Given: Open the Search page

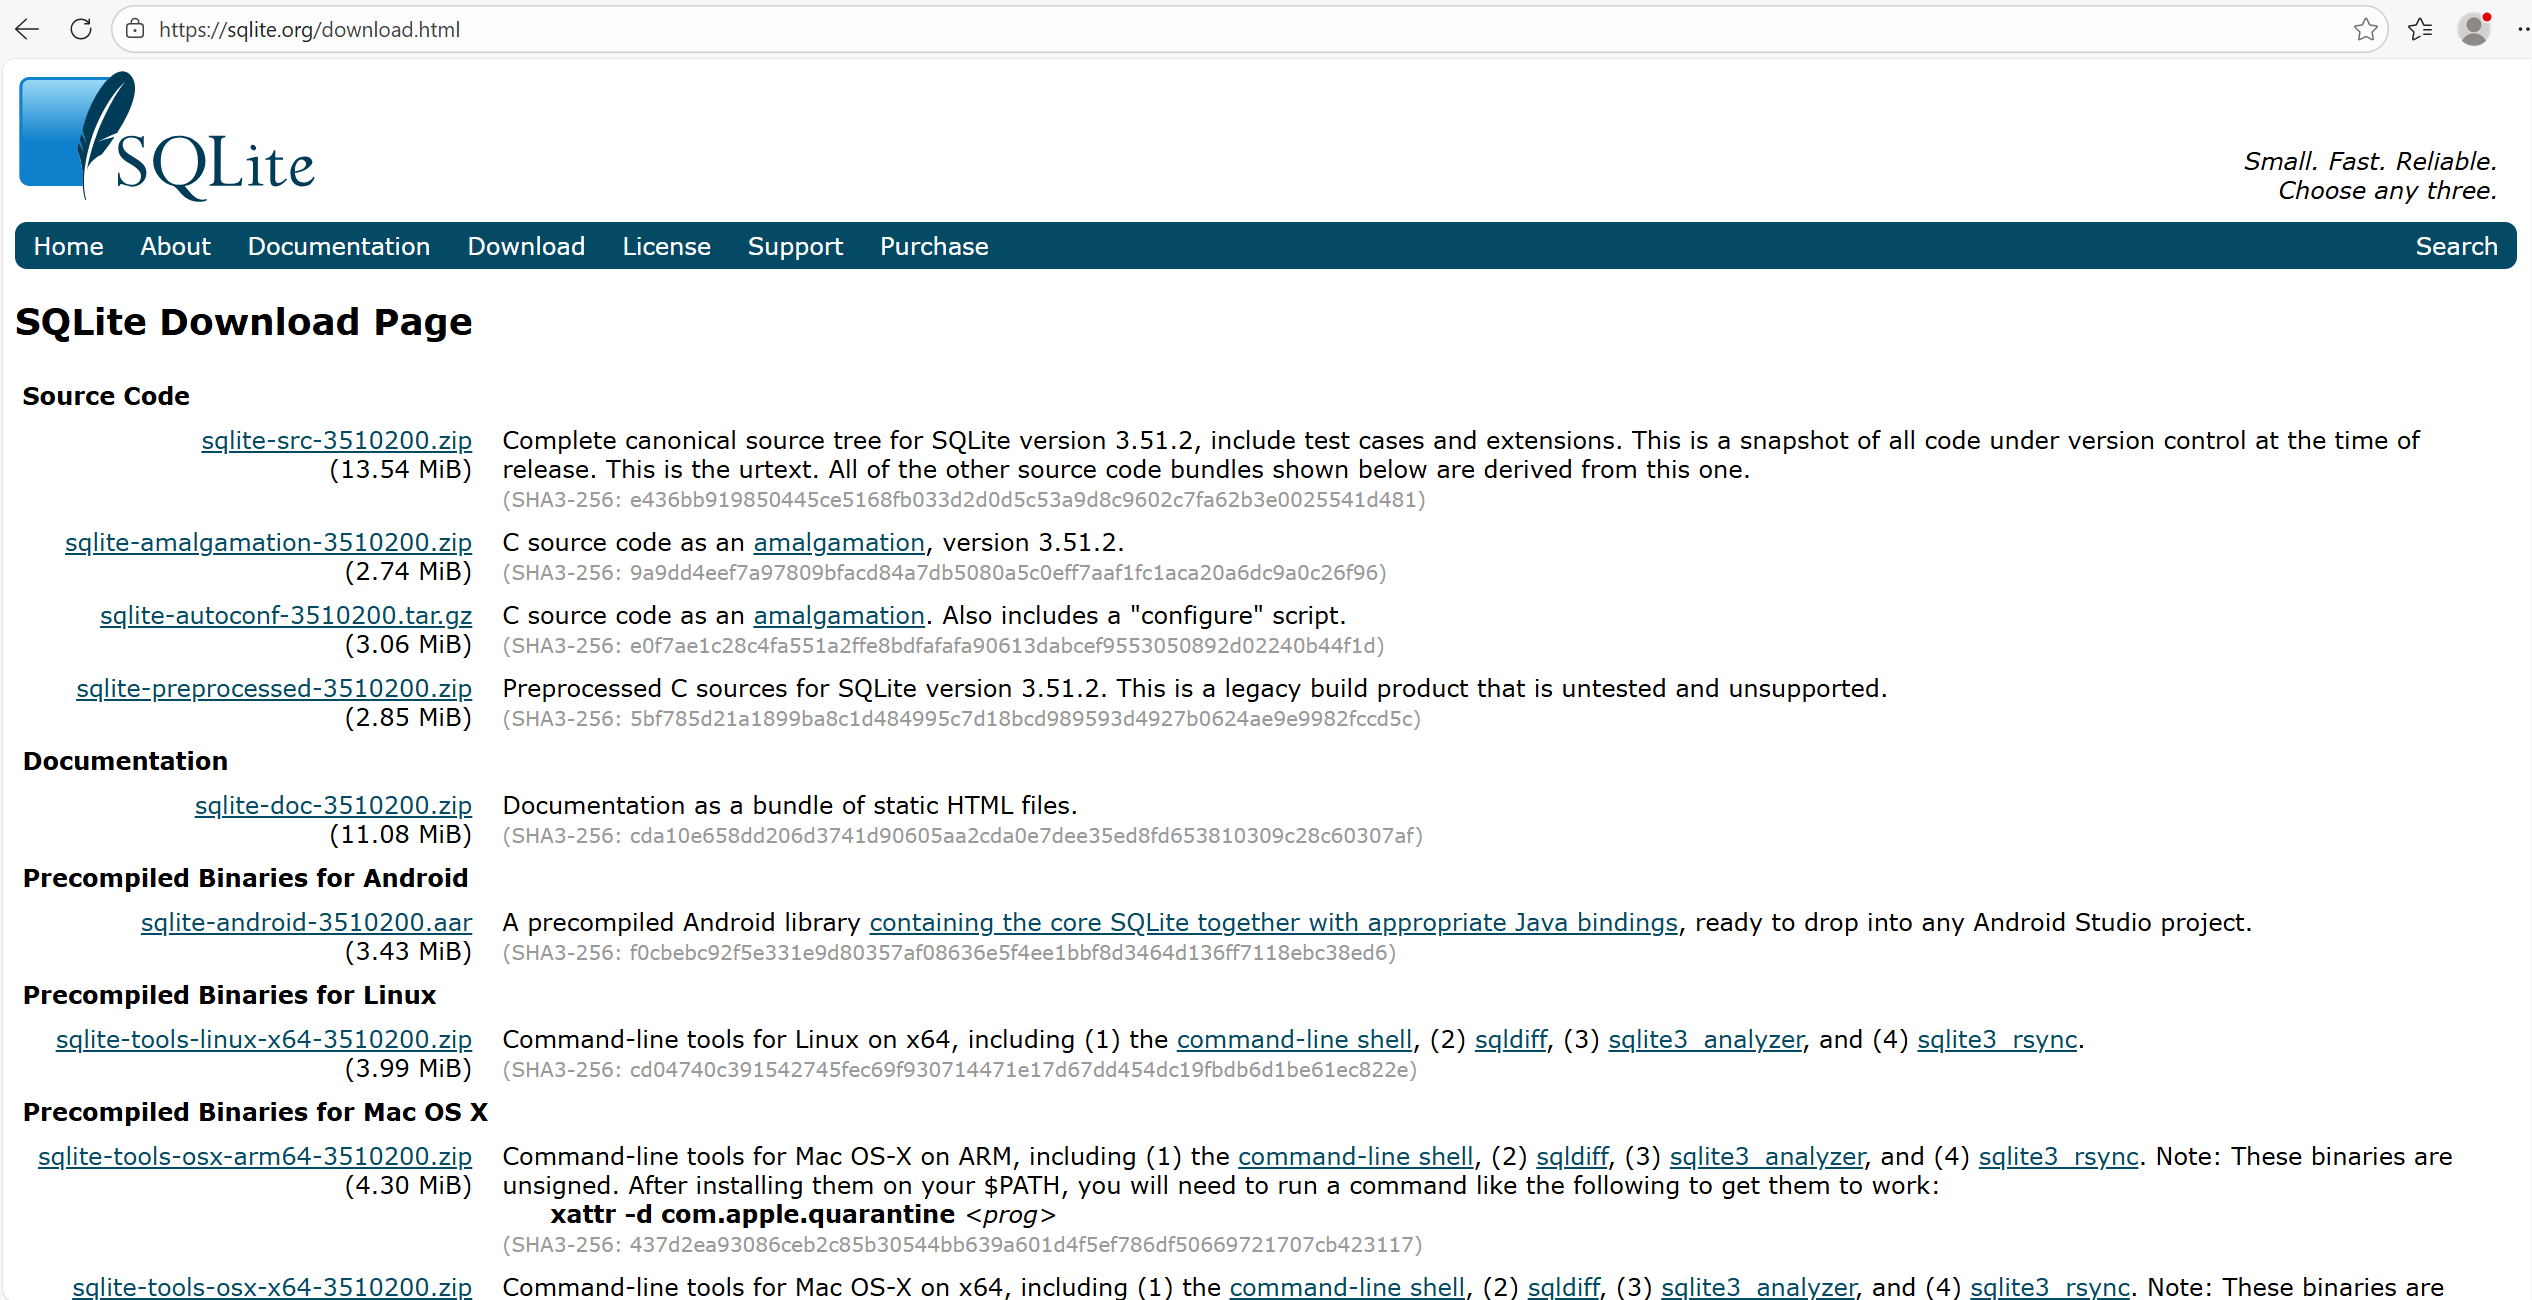Looking at the screenshot, I should [x=2457, y=246].
